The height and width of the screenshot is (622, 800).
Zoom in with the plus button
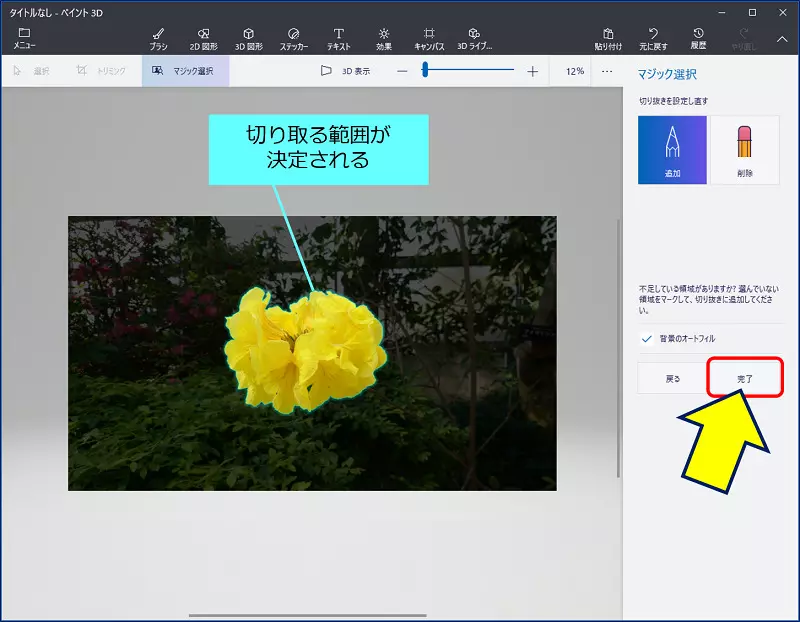click(x=532, y=71)
